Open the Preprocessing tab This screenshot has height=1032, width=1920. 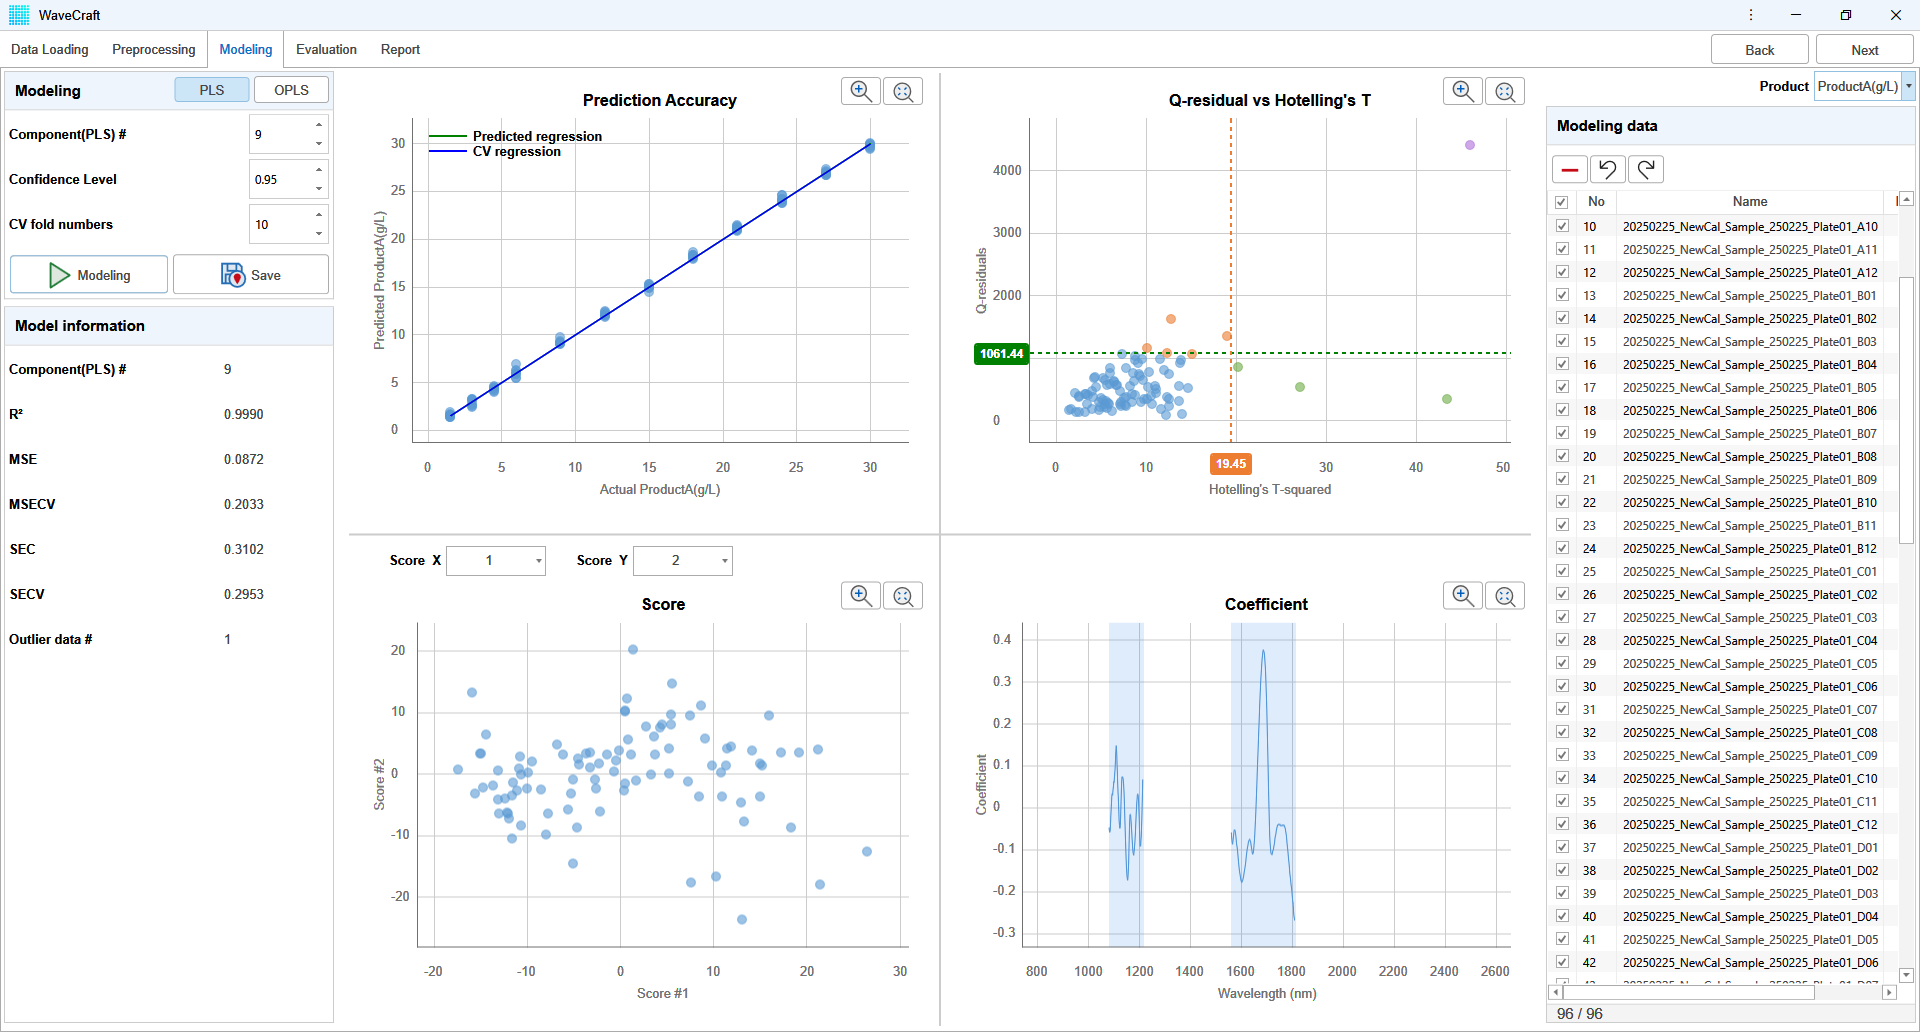click(154, 49)
